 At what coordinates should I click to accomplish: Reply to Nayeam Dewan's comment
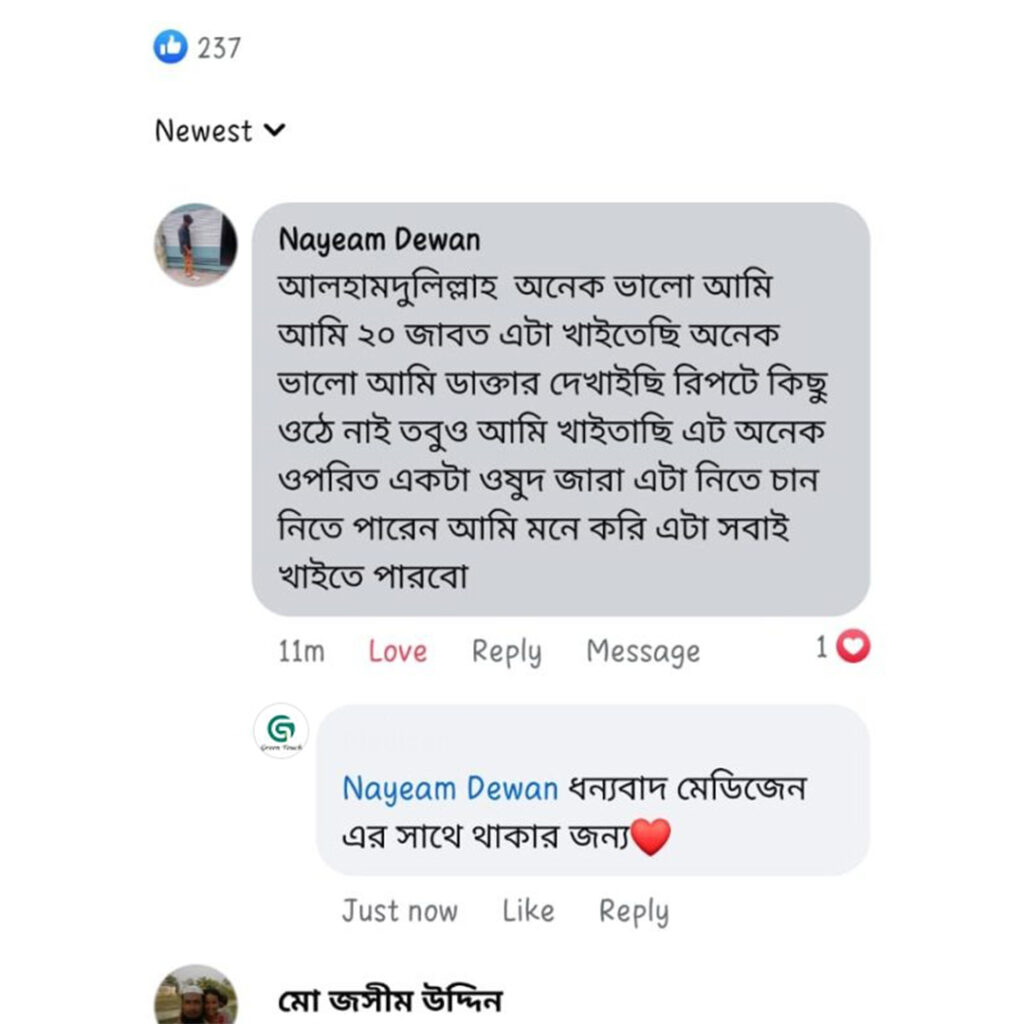pos(507,650)
